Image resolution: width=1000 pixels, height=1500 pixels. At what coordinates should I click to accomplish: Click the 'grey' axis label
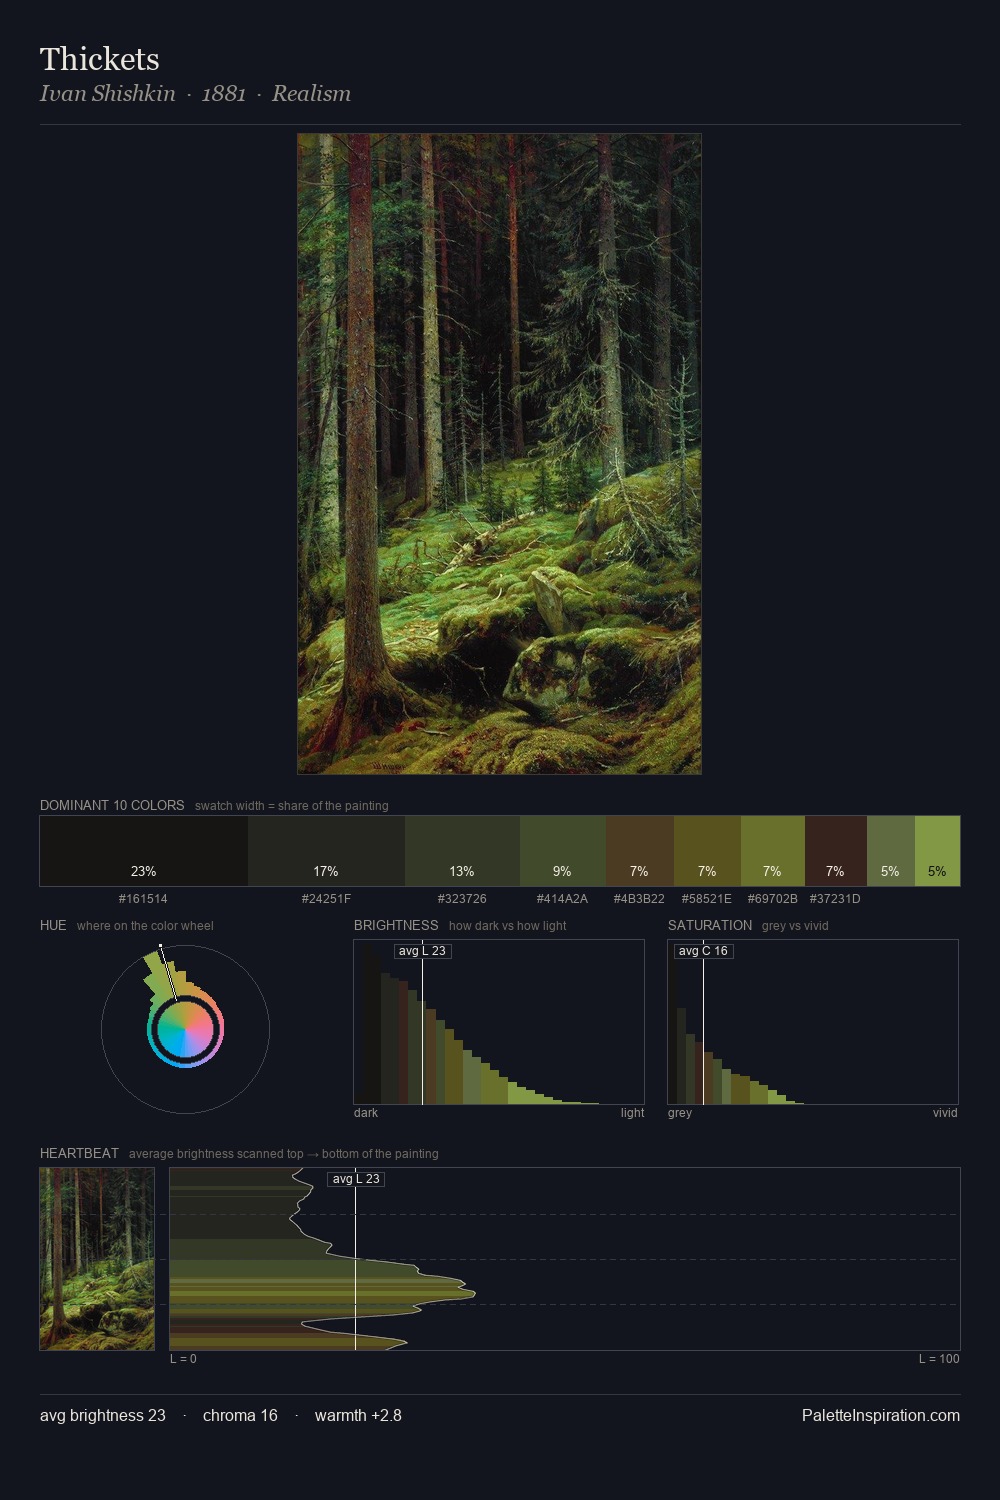pyautogui.click(x=680, y=1113)
